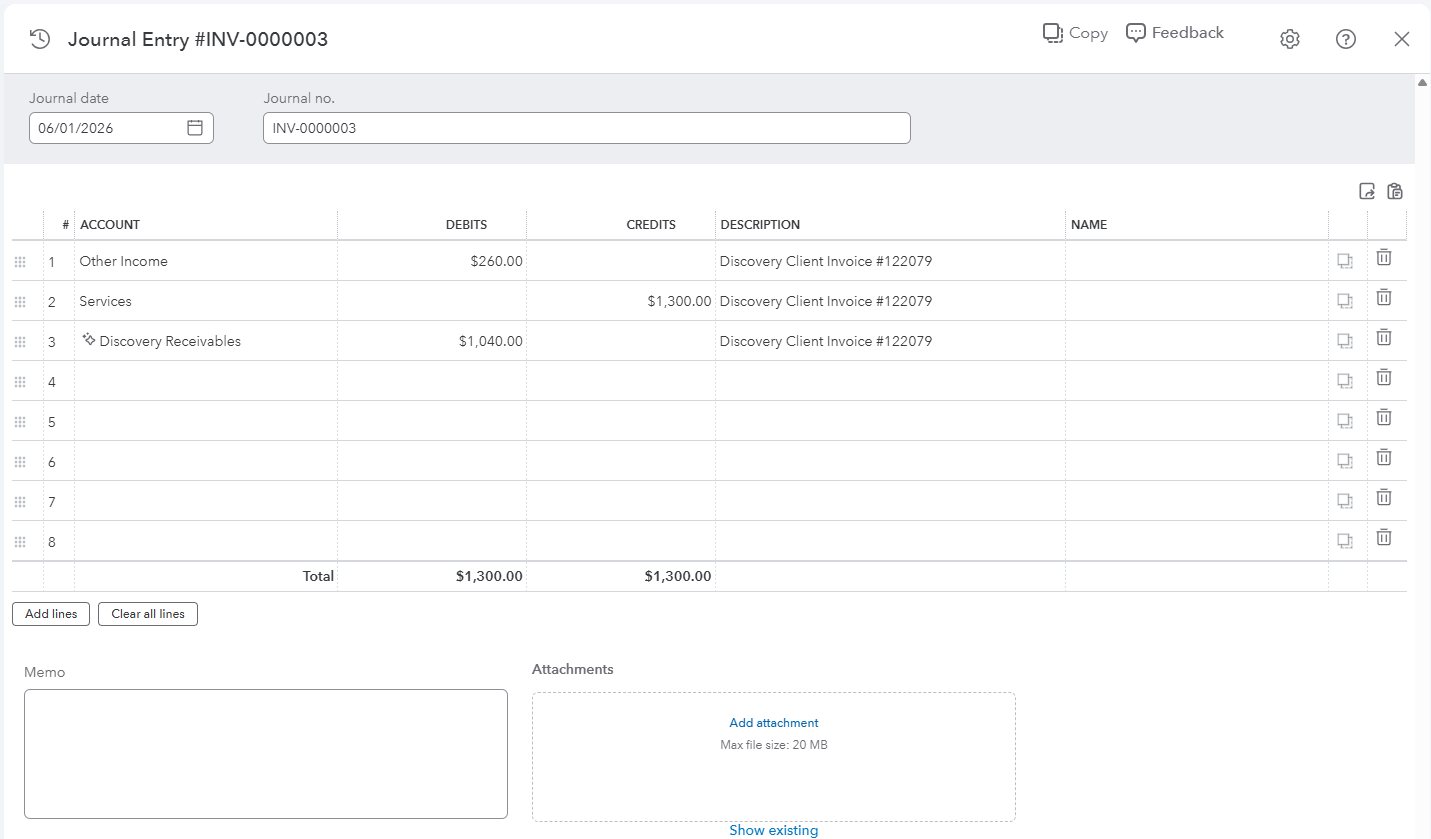1431x839 pixels.
Task: Open the Journal date calendar picker
Action: click(195, 128)
